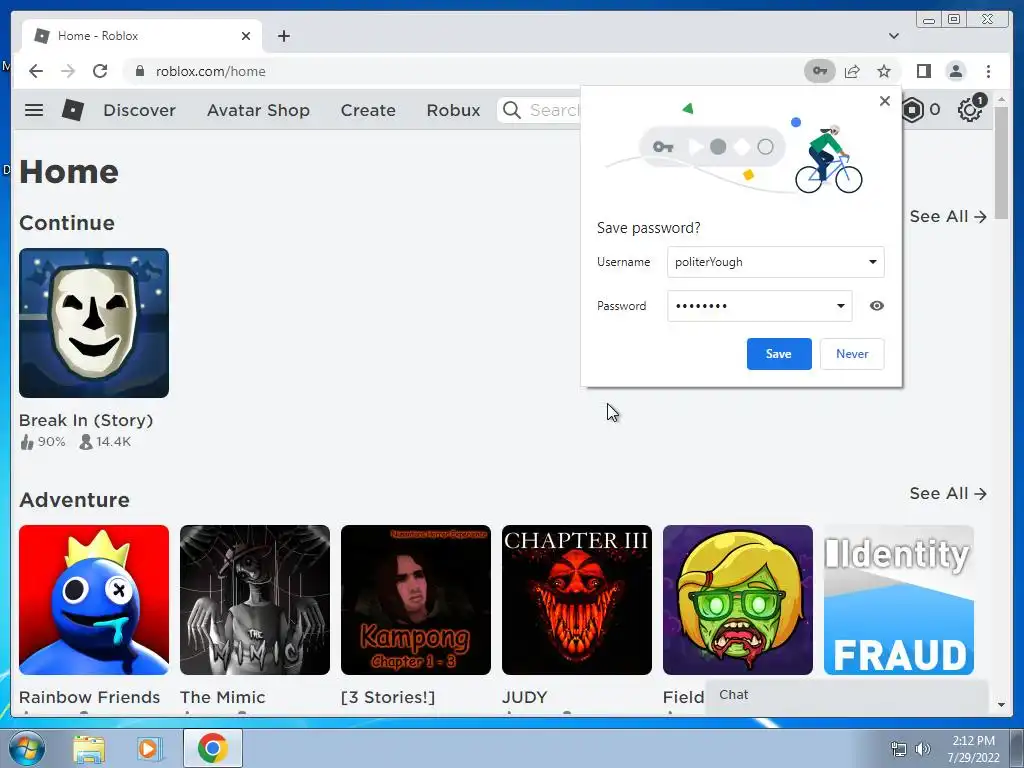Open the tab search chevron

point(894,36)
